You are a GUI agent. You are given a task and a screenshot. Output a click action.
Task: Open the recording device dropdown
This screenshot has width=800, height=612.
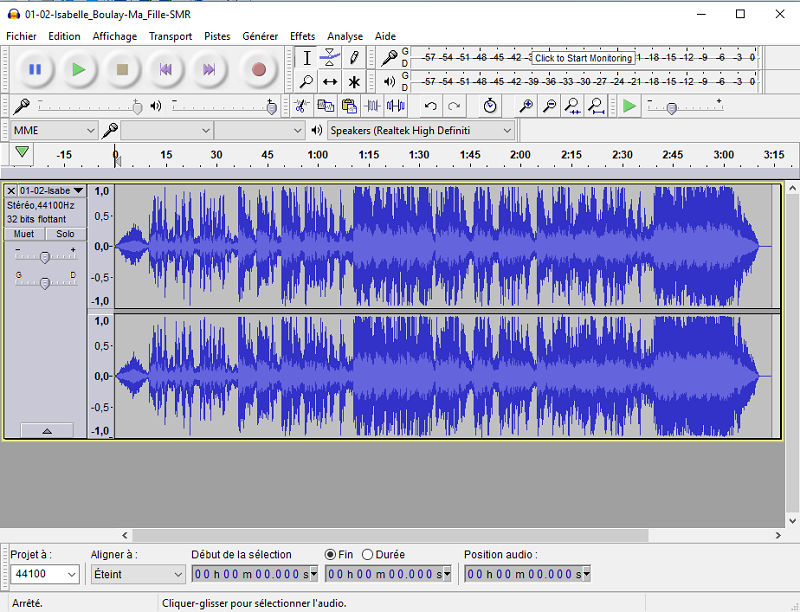[x=166, y=131]
